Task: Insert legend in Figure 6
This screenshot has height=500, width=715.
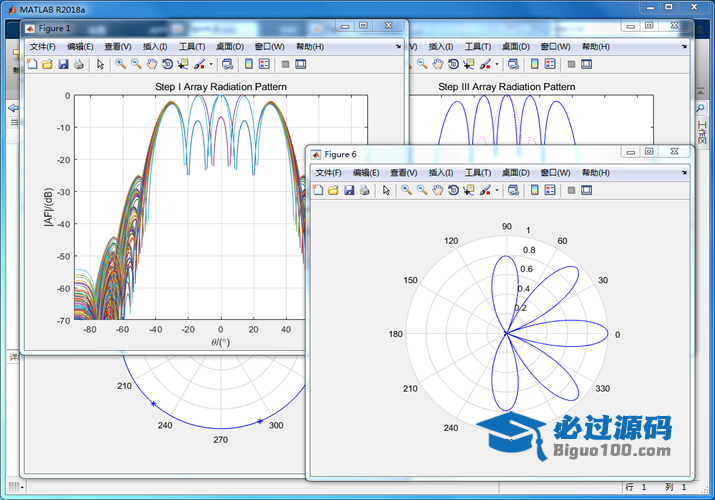Action: [551, 190]
